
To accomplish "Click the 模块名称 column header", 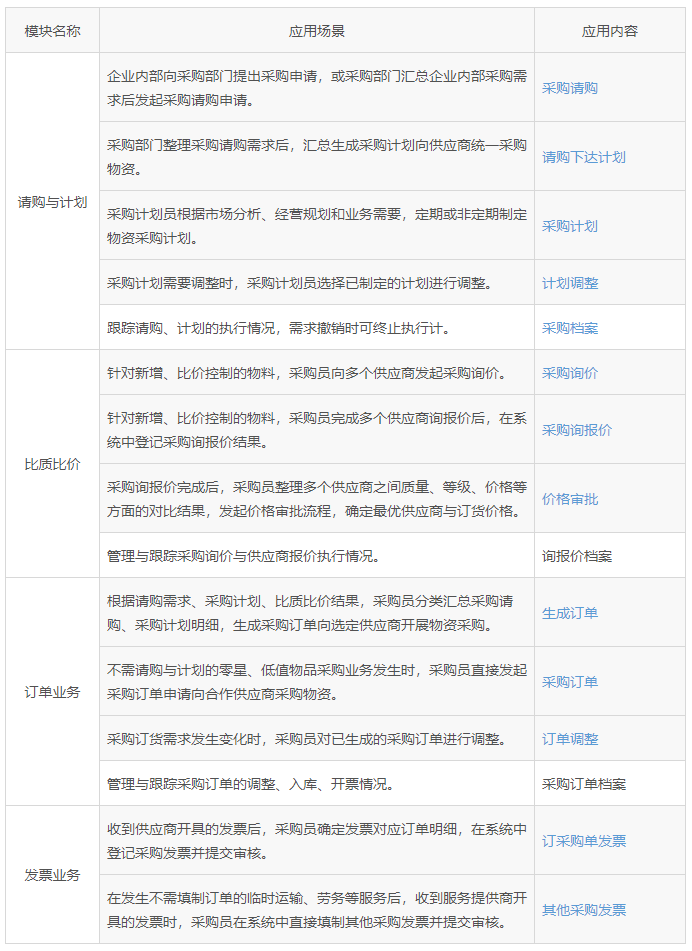I will 52,31.
